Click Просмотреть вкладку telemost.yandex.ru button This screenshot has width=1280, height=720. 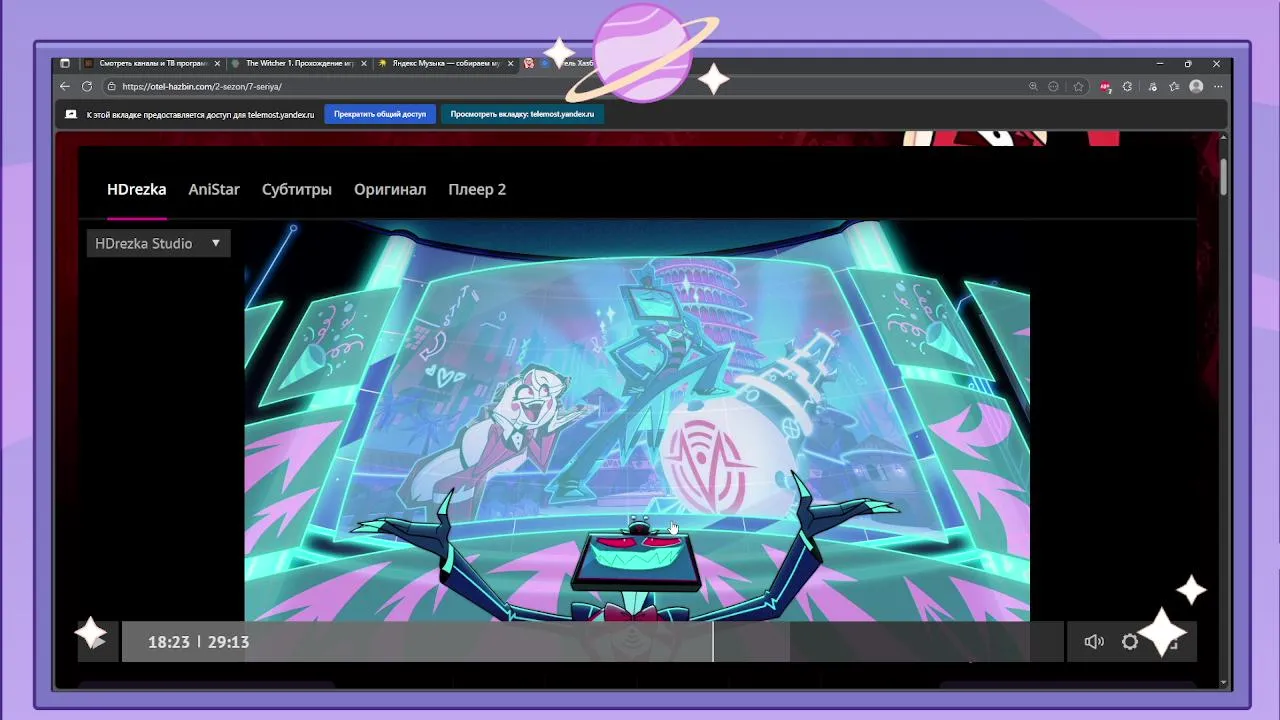[522, 114]
